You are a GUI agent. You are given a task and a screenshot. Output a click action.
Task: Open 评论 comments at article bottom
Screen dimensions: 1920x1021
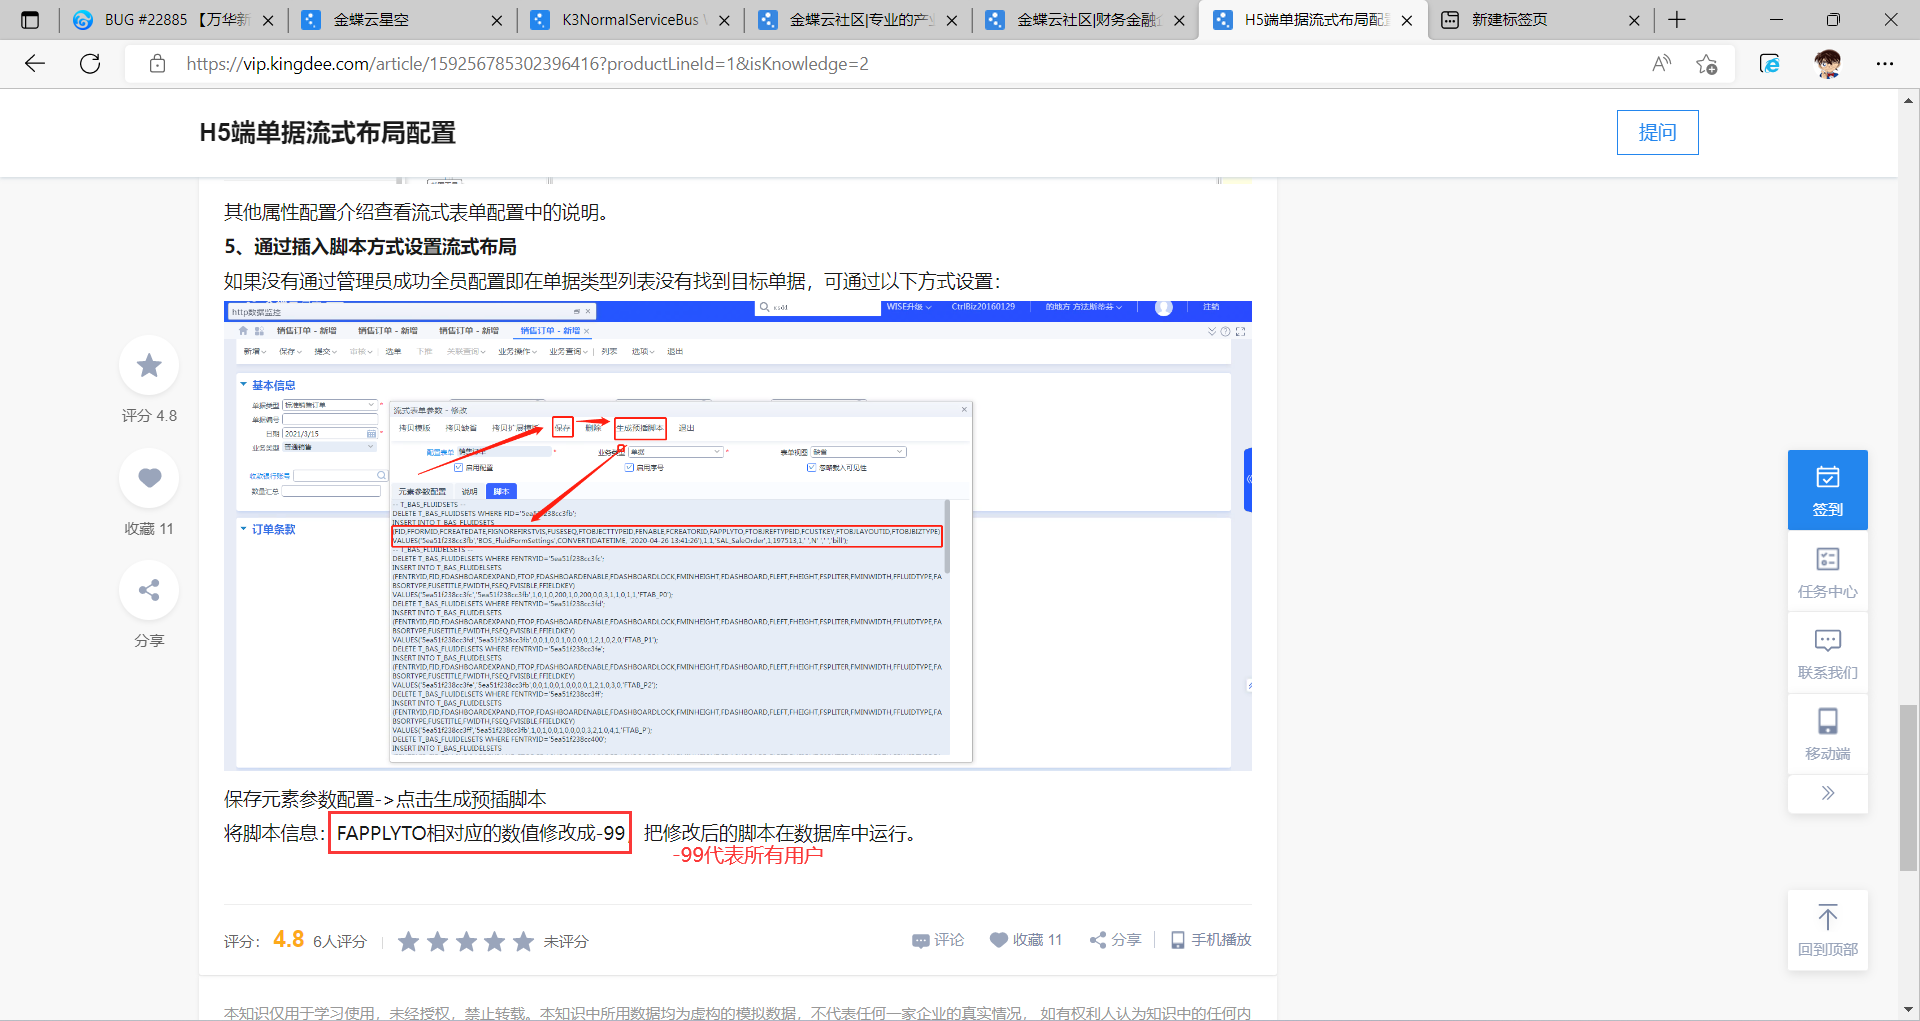tap(938, 940)
